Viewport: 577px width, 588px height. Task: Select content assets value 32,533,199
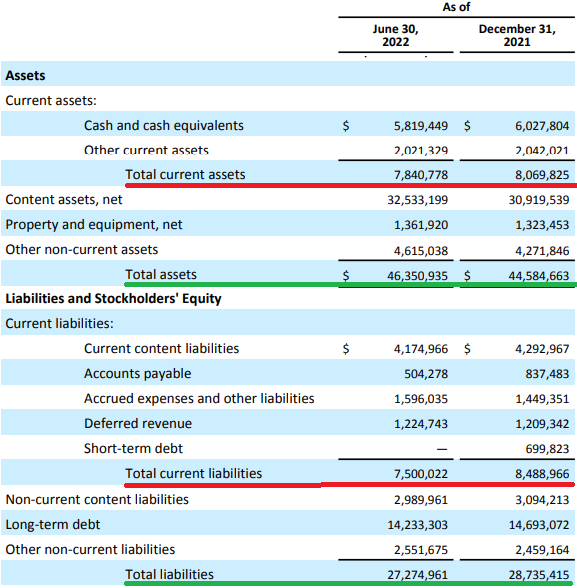tap(418, 200)
